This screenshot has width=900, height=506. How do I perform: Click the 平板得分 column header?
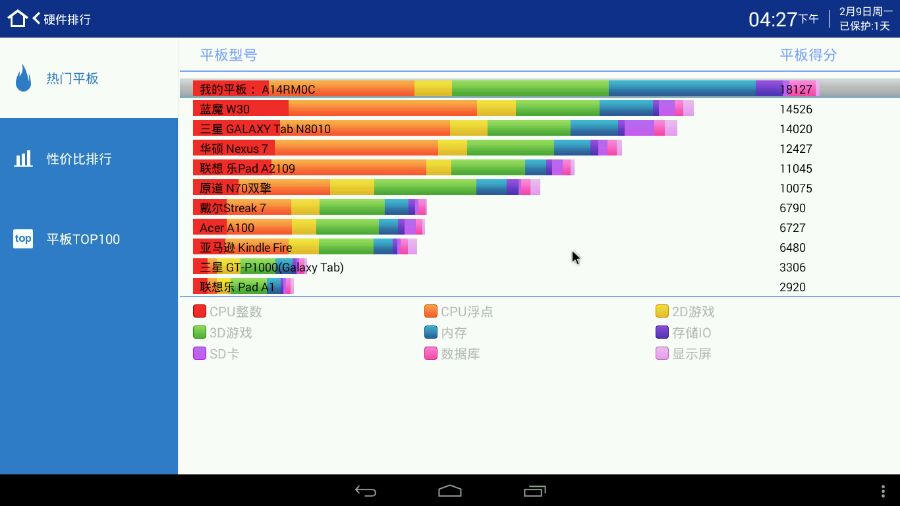pyautogui.click(x=808, y=55)
